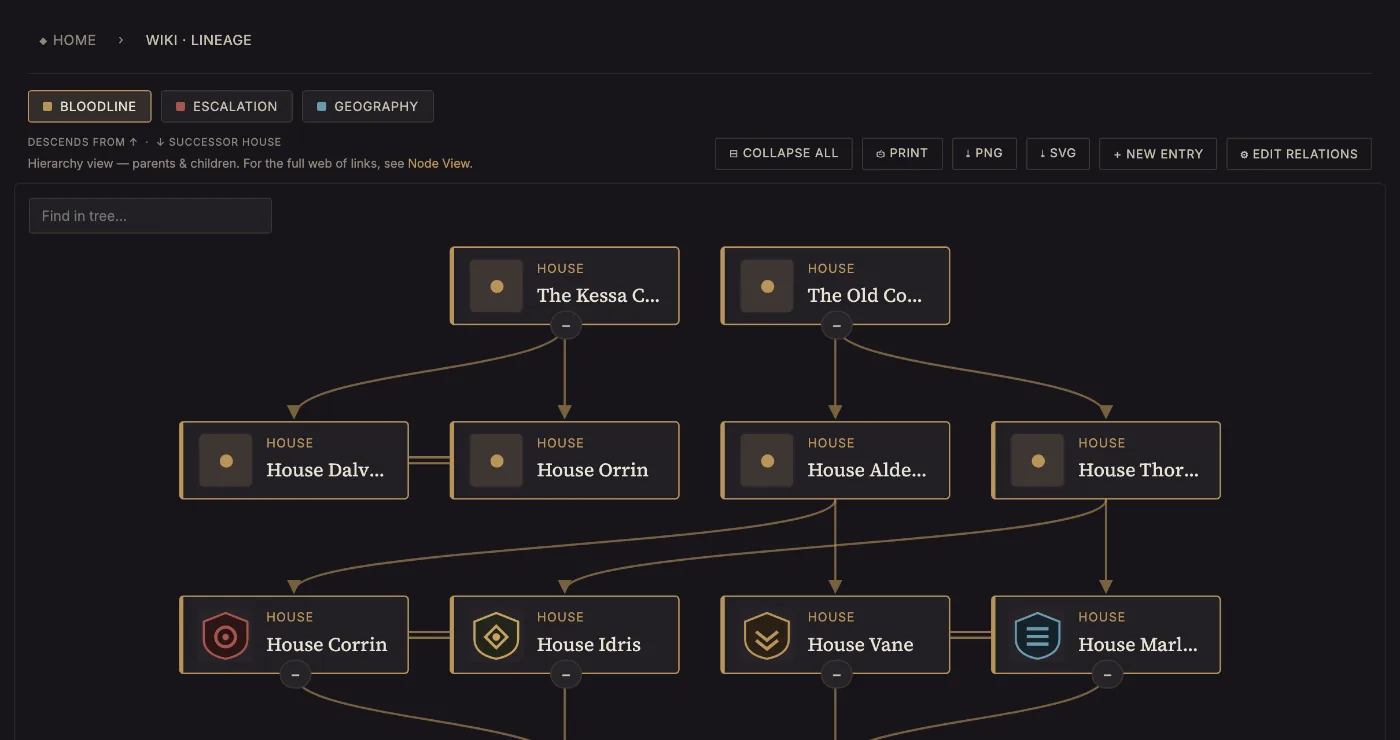The image size is (1400, 740).
Task: Export the tree as PNG
Action: tap(985, 154)
